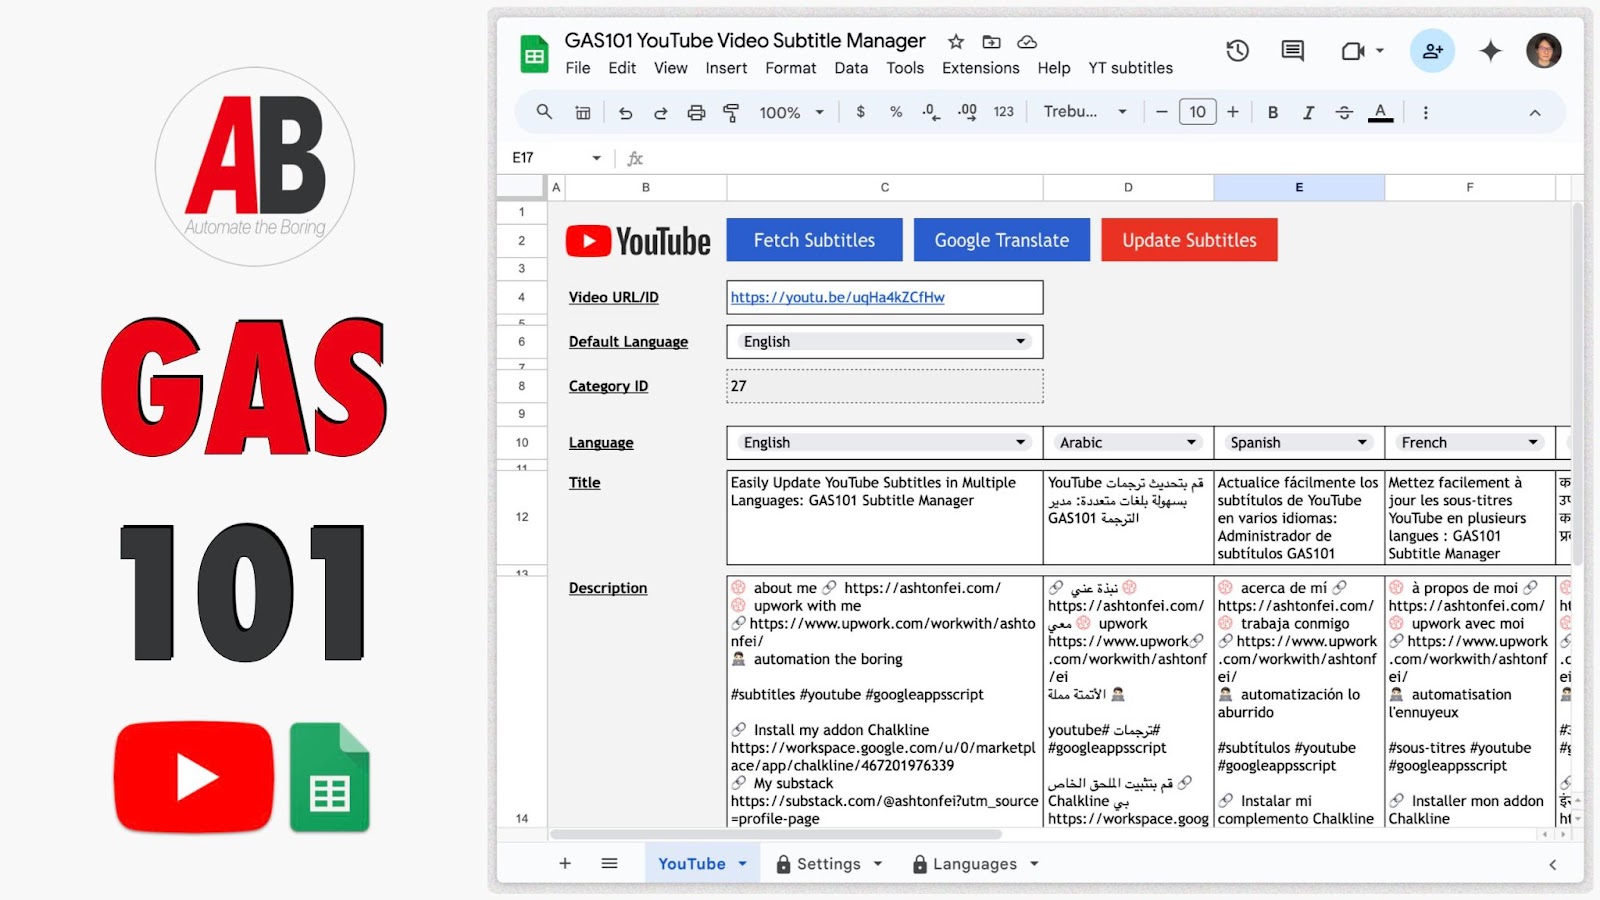This screenshot has width=1600, height=900.
Task: Open the YT subtitles menu
Action: 1130,68
